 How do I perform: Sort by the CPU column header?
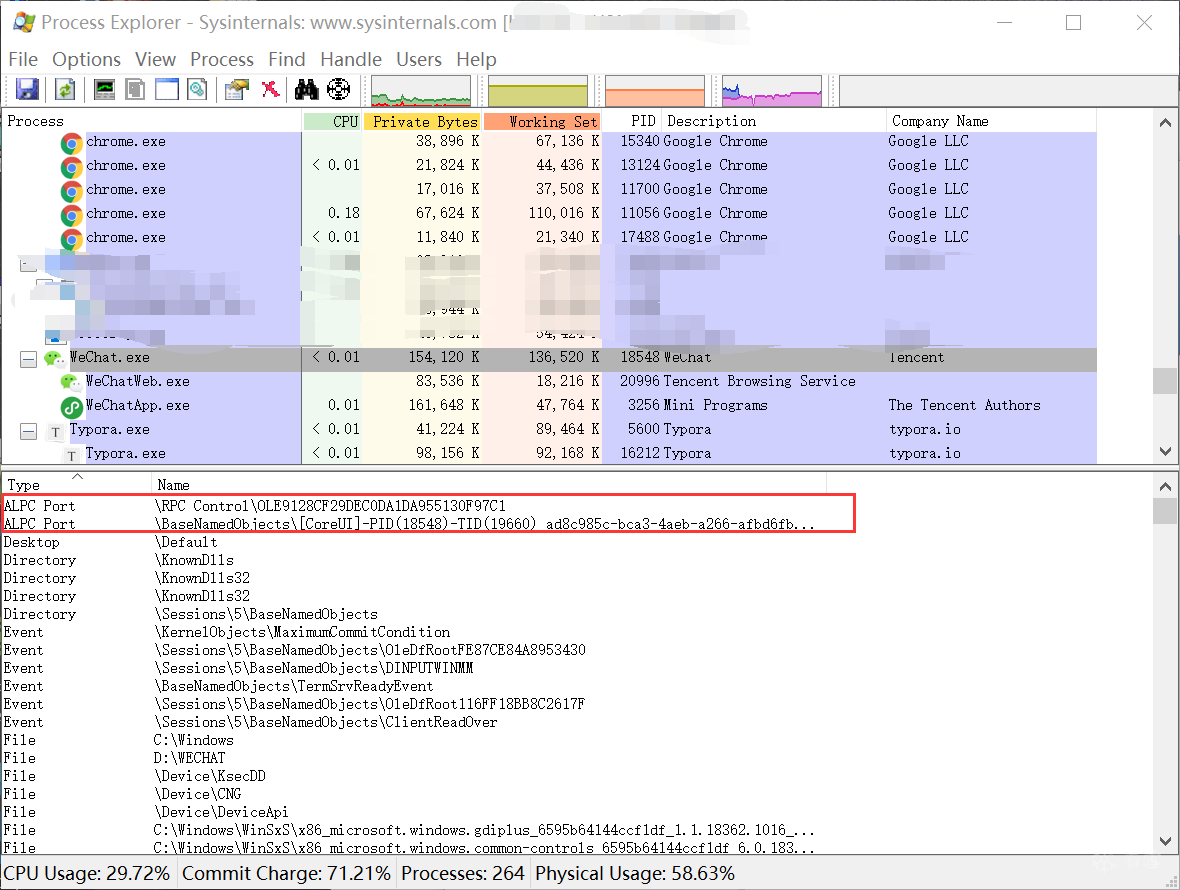click(x=332, y=121)
